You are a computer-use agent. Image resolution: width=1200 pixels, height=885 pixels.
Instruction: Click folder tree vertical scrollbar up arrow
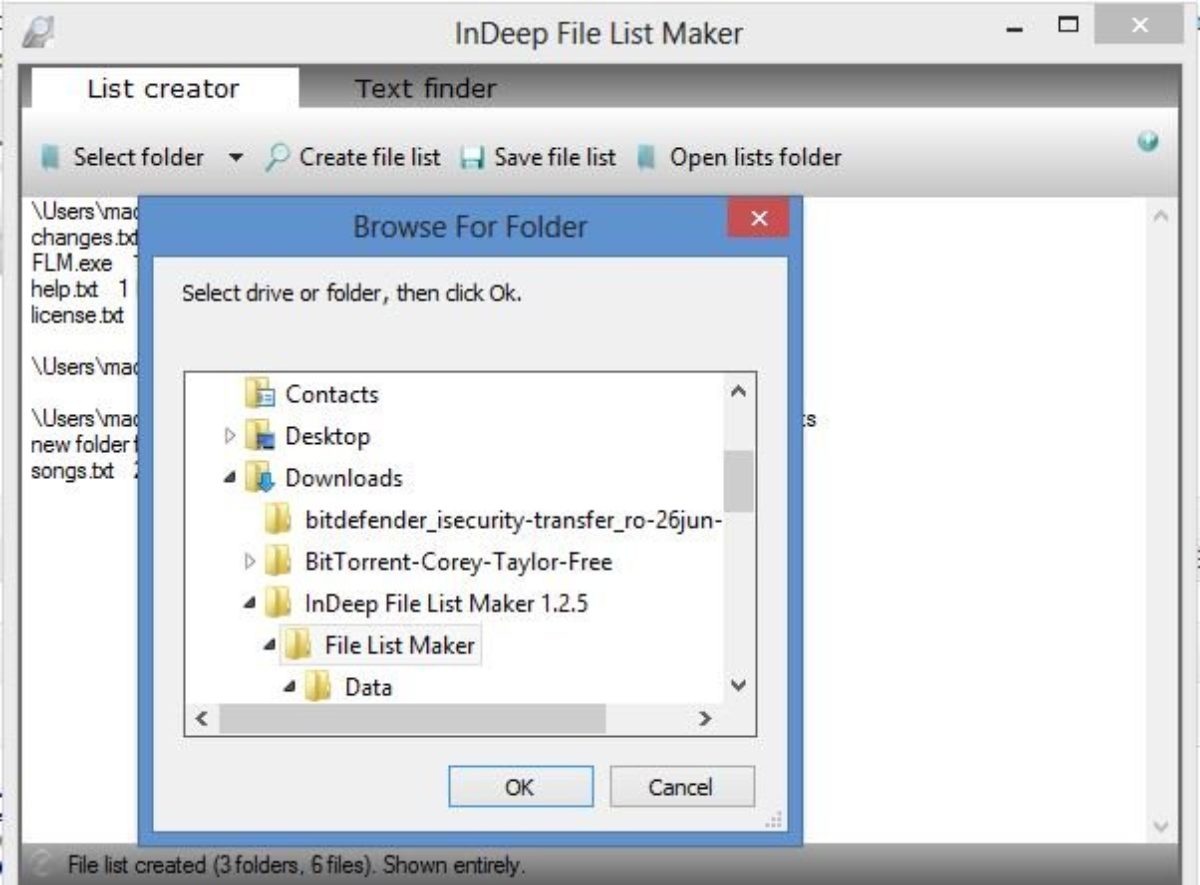tap(739, 391)
